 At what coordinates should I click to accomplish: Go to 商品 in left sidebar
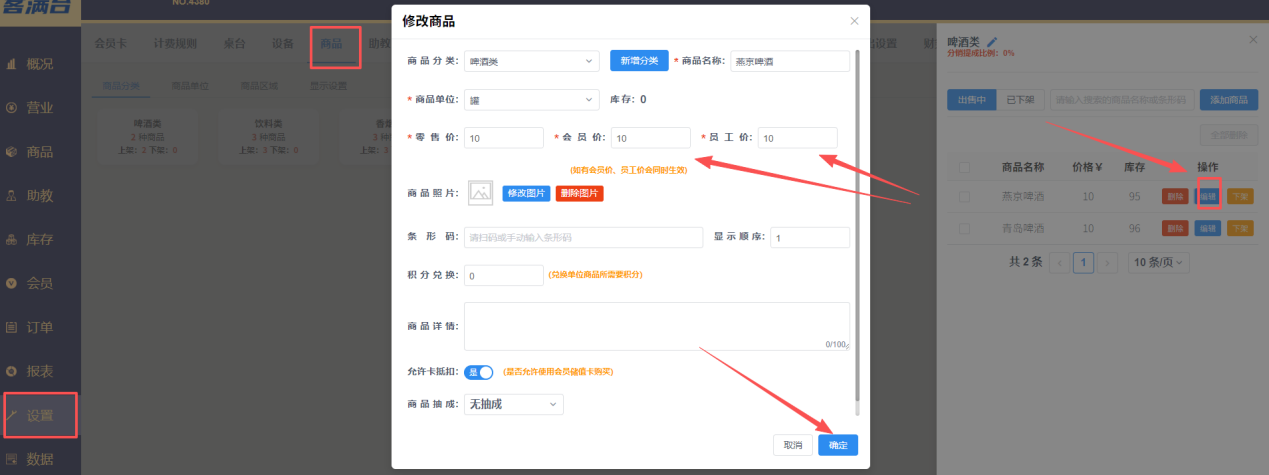[x=40, y=152]
